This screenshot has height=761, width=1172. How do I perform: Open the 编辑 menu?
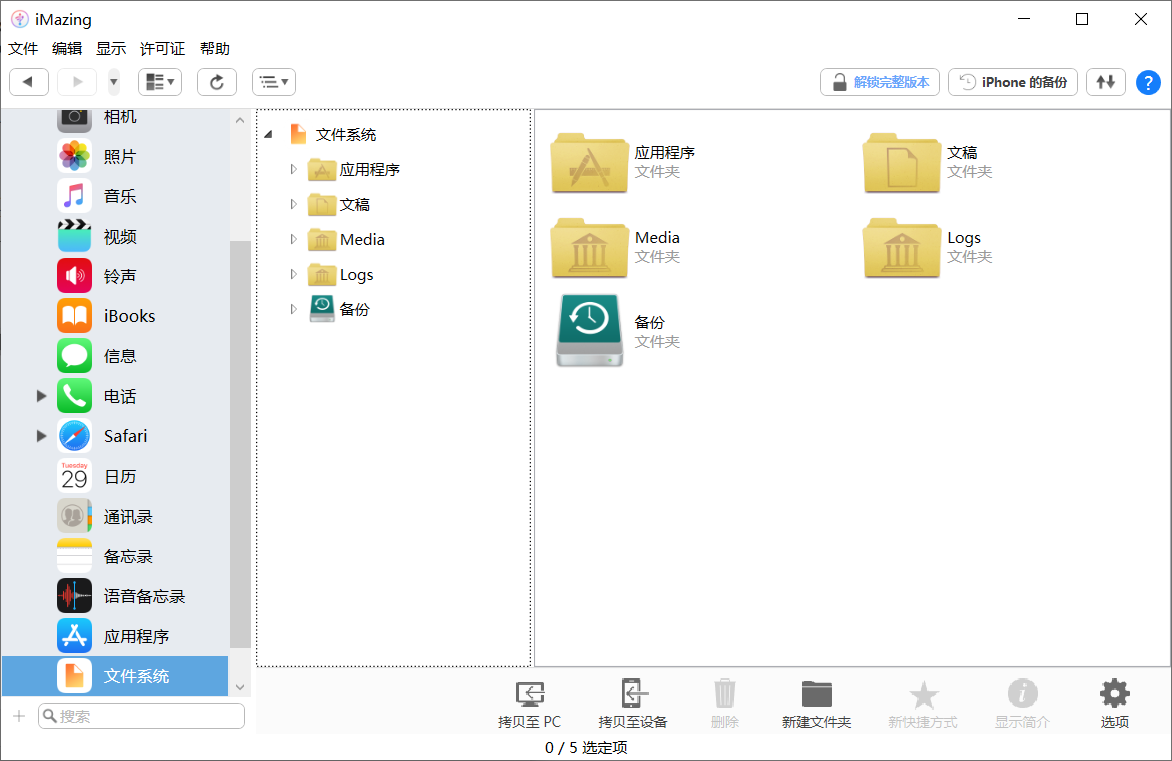(x=67, y=49)
